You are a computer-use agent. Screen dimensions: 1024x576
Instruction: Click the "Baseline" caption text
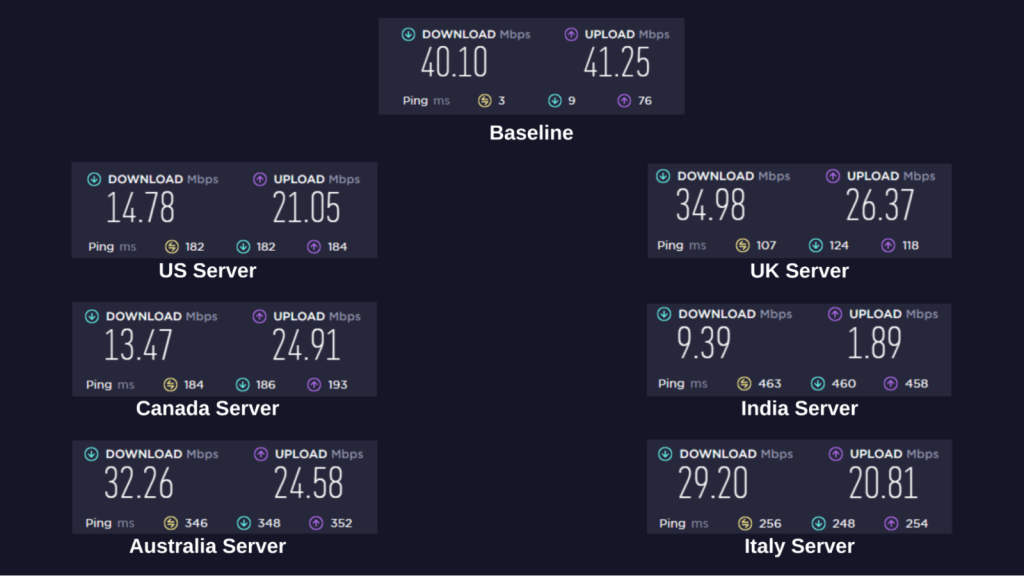531,132
